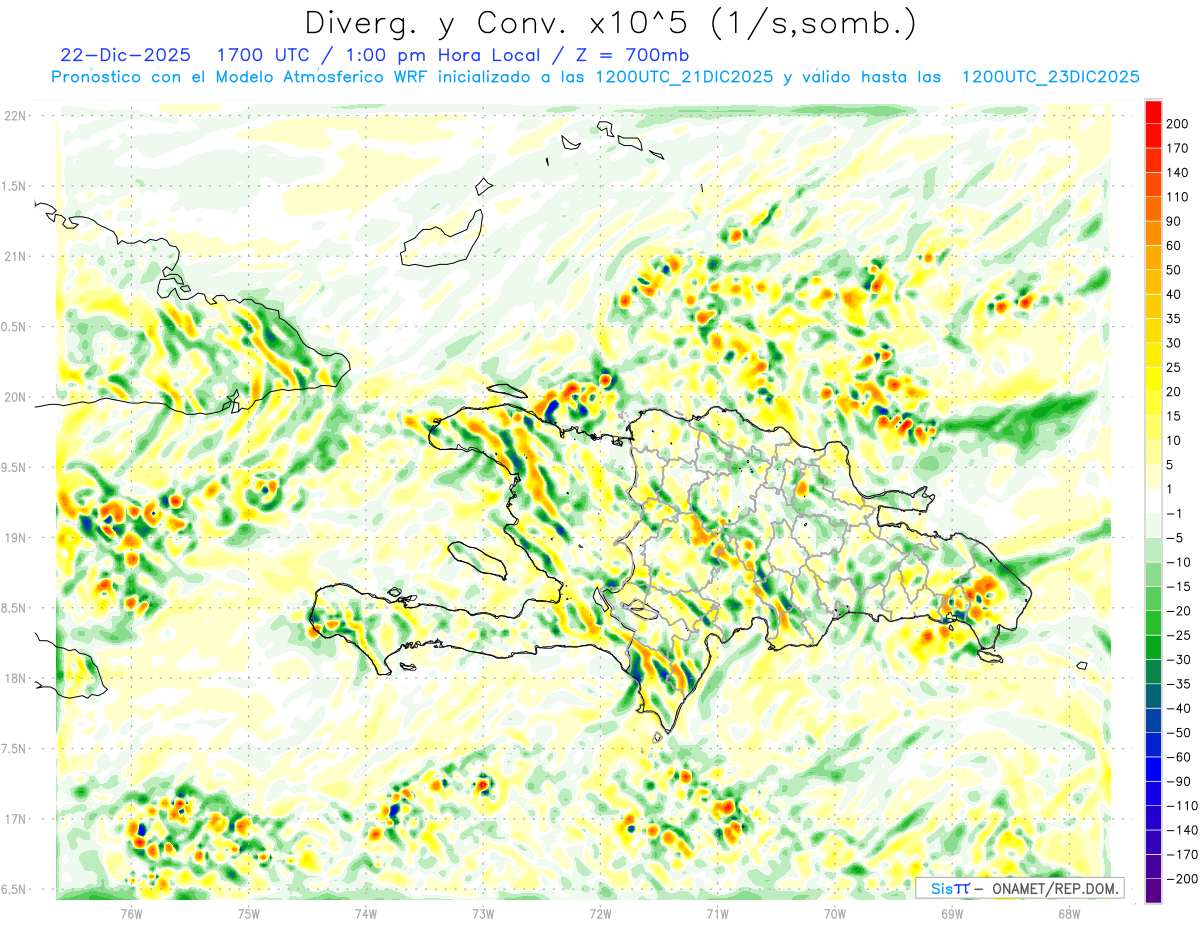Click the '-140' color scale label
Image resolution: width=1200 pixels, height=927 pixels.
pos(1181,830)
